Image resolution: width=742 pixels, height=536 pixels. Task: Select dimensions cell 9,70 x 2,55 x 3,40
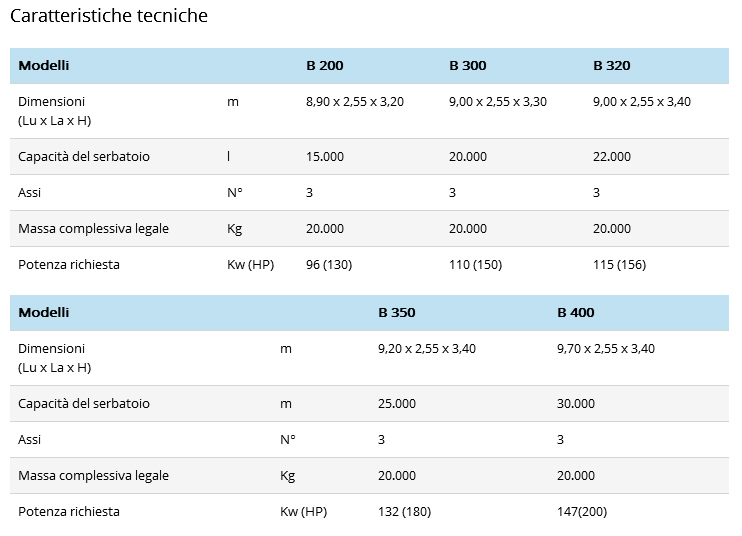(x=606, y=349)
